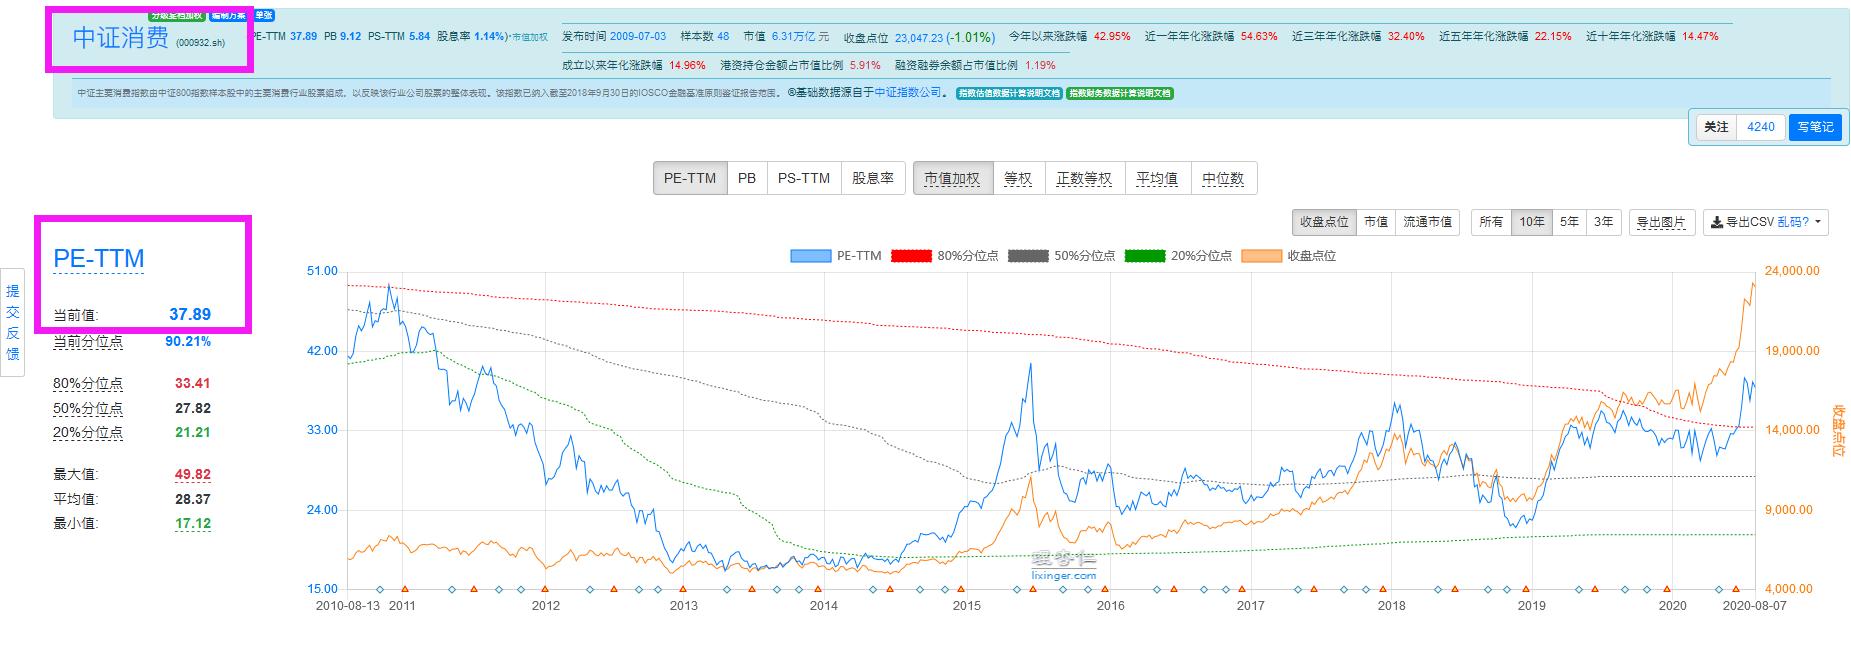Click the header PS-TTM value 5.84

(419, 36)
